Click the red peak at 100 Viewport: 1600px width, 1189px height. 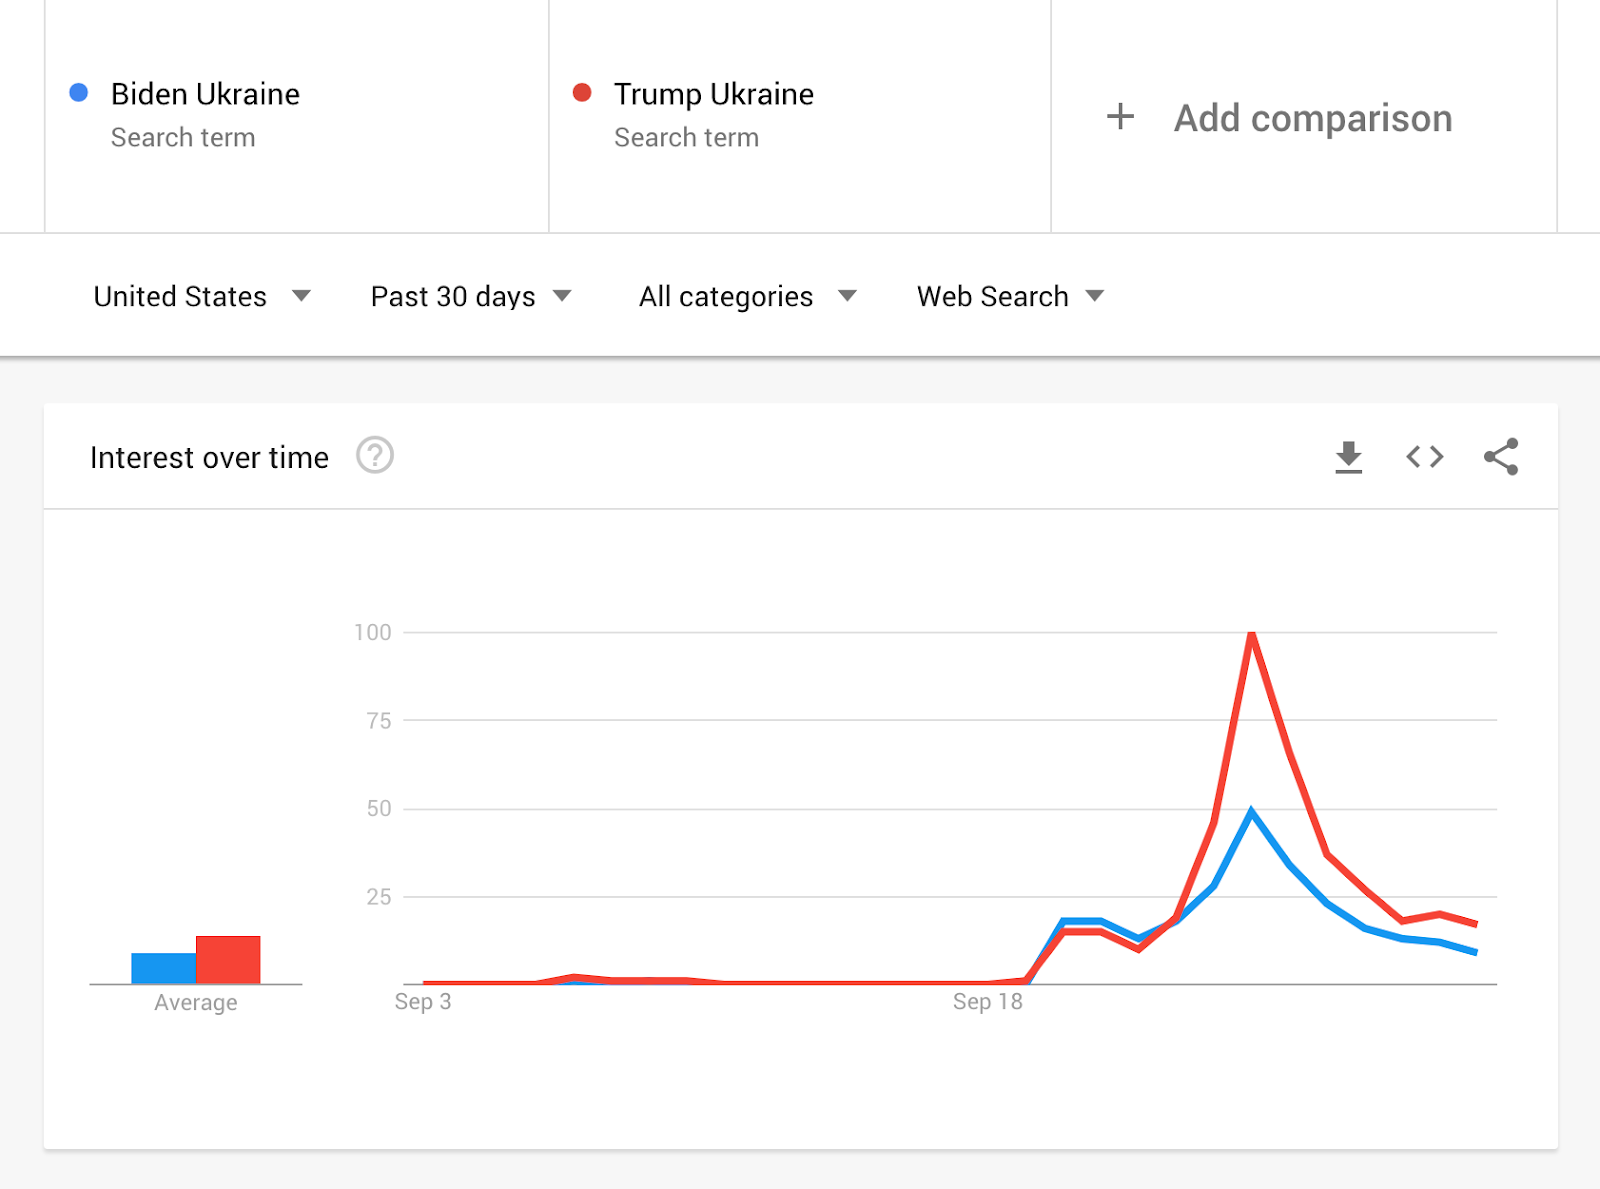point(1251,634)
